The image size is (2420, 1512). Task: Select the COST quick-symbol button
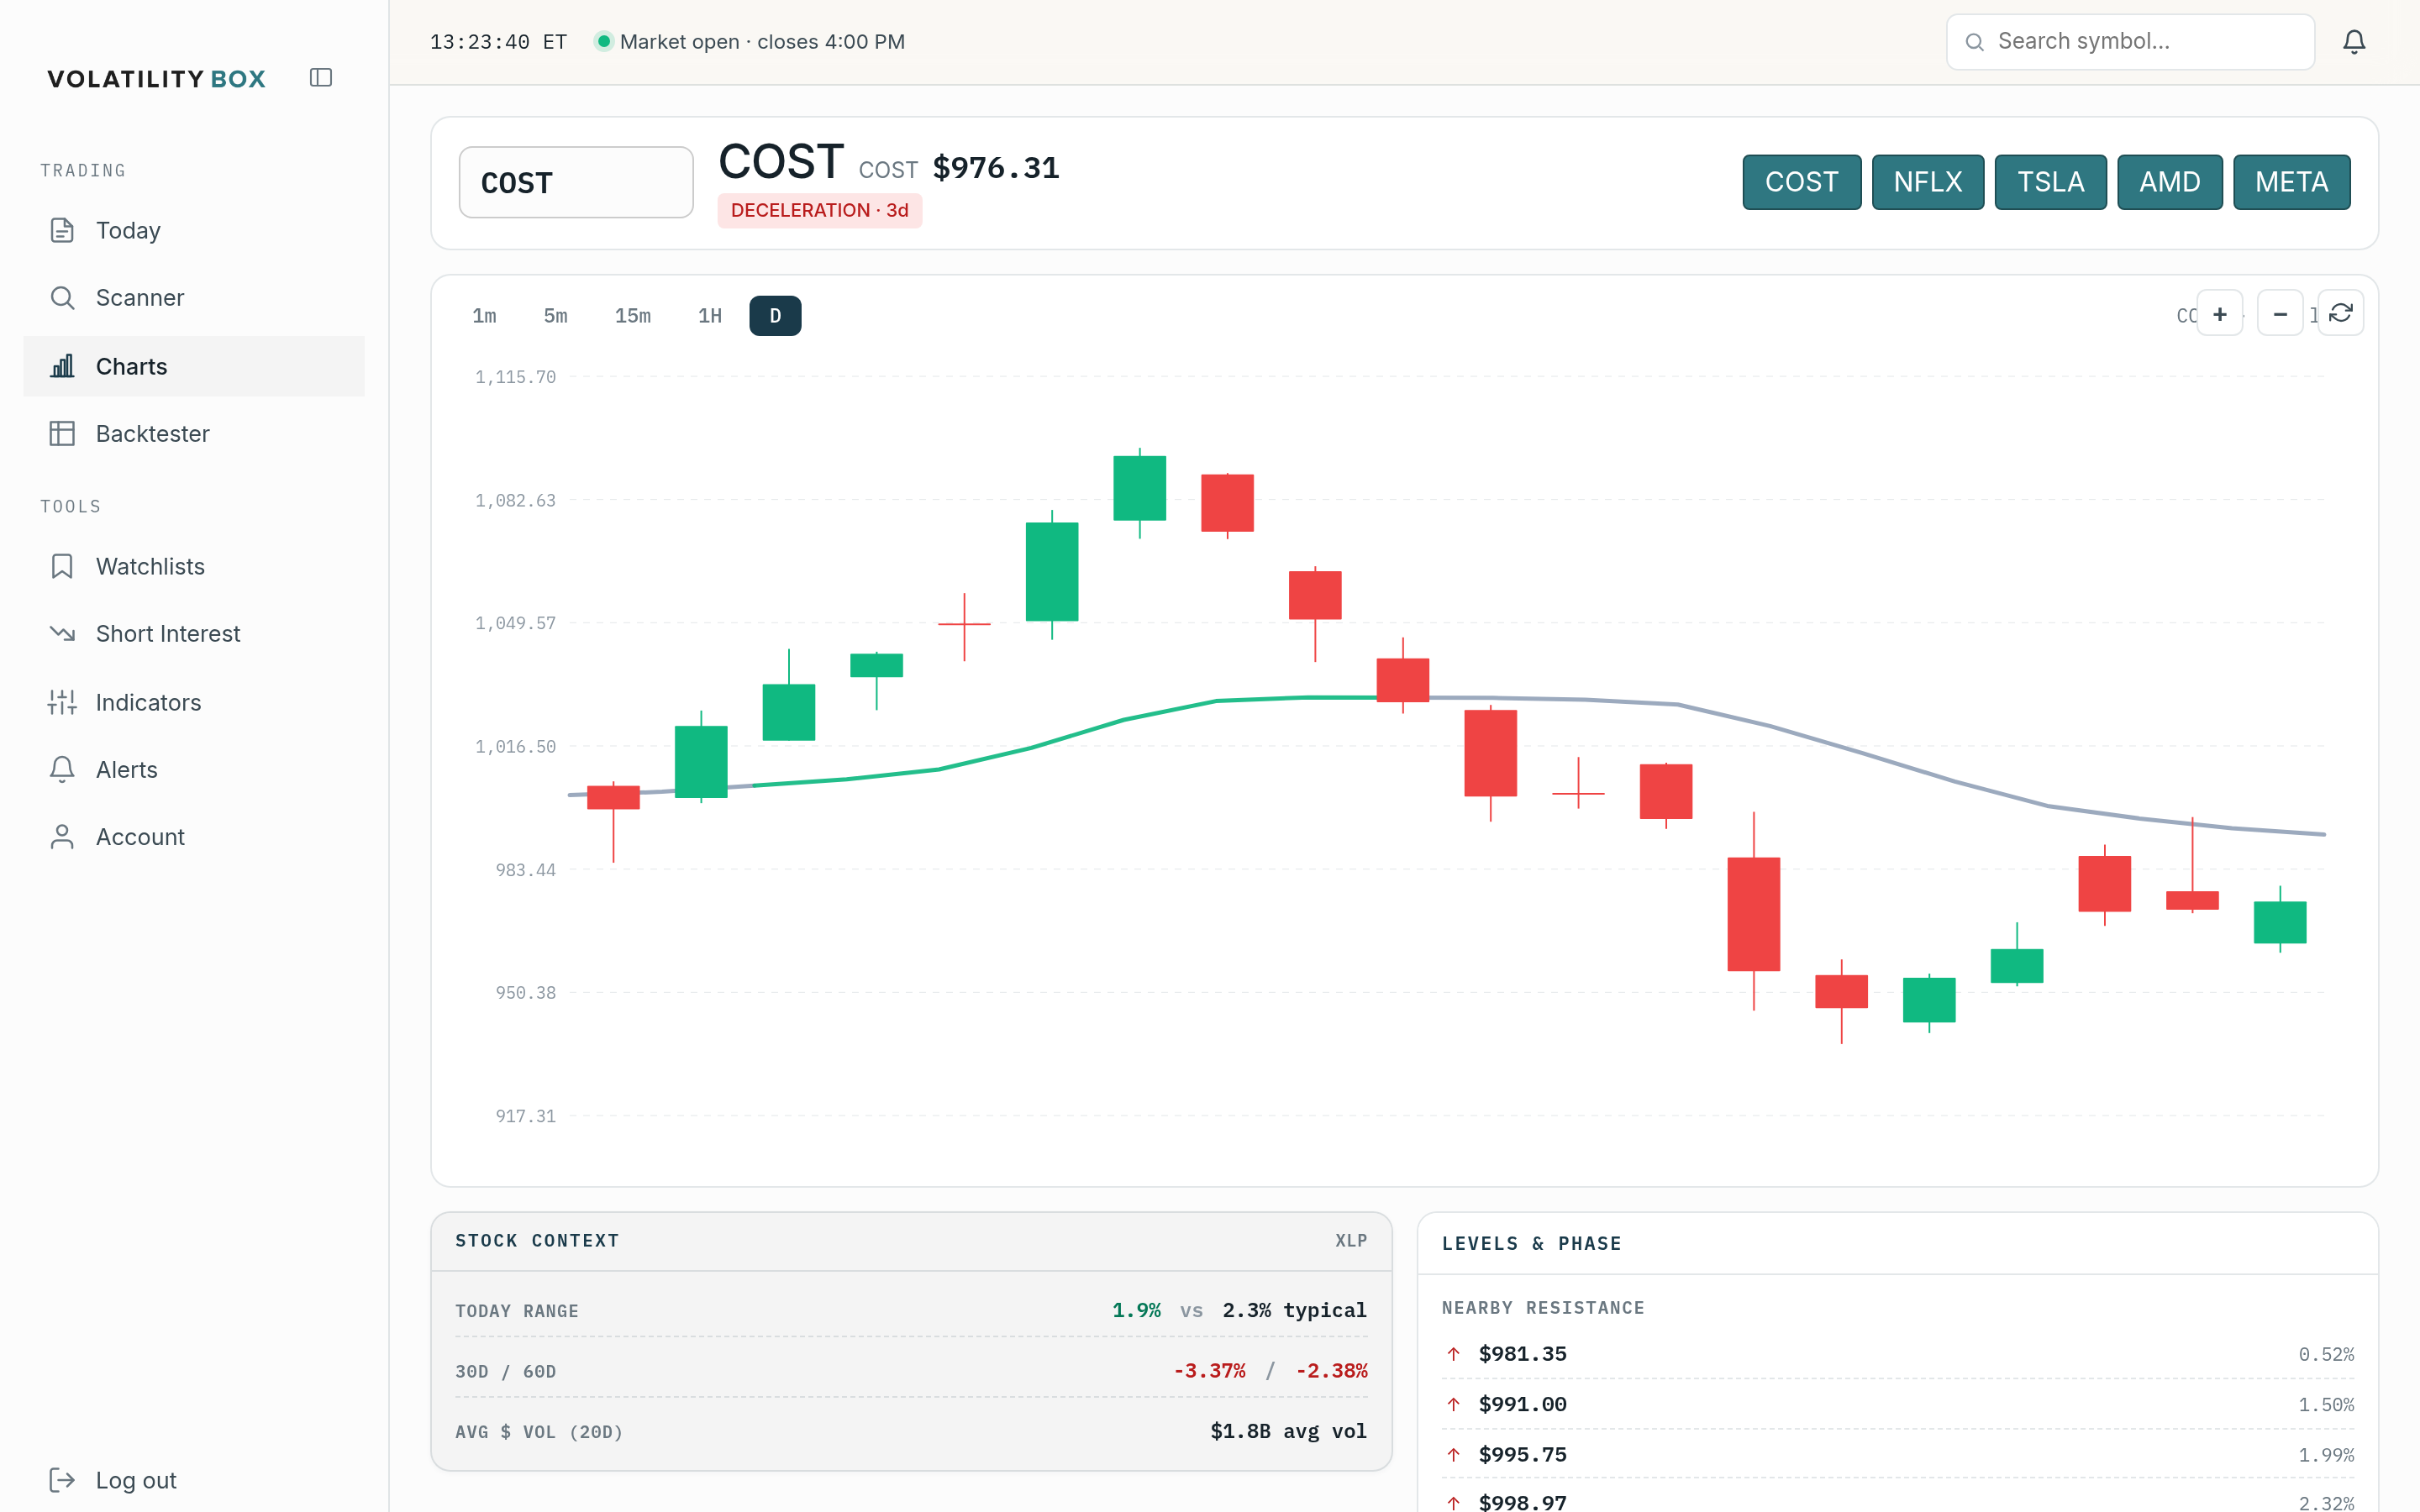point(1801,182)
